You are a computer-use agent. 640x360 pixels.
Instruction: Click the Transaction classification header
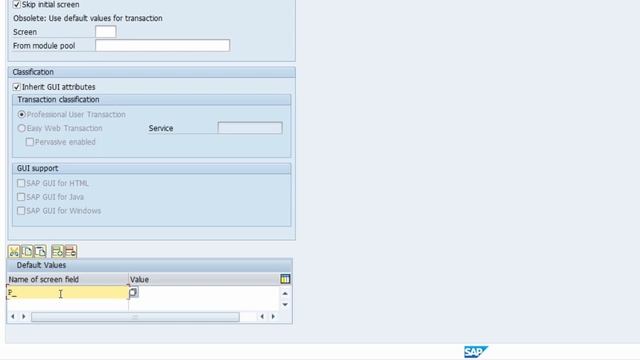58,100
